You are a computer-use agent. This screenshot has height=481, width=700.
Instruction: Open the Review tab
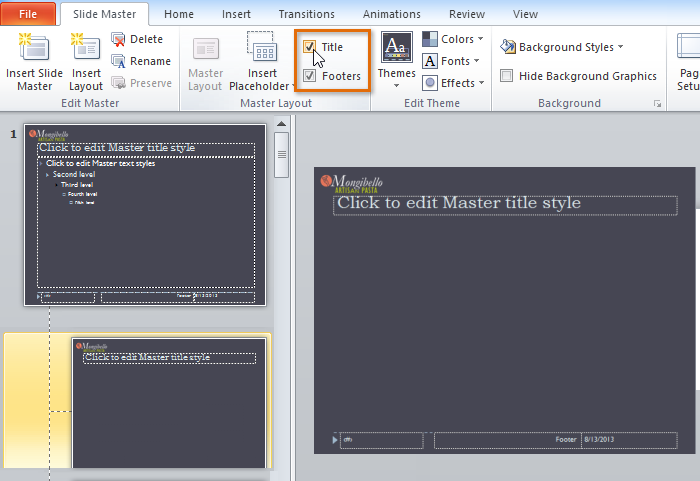click(467, 14)
